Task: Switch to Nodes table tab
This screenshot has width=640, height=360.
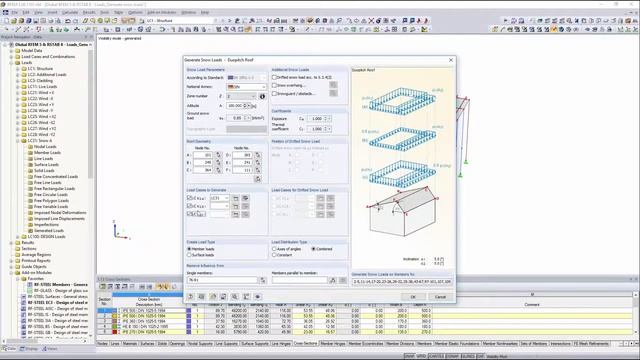Action: point(102,344)
